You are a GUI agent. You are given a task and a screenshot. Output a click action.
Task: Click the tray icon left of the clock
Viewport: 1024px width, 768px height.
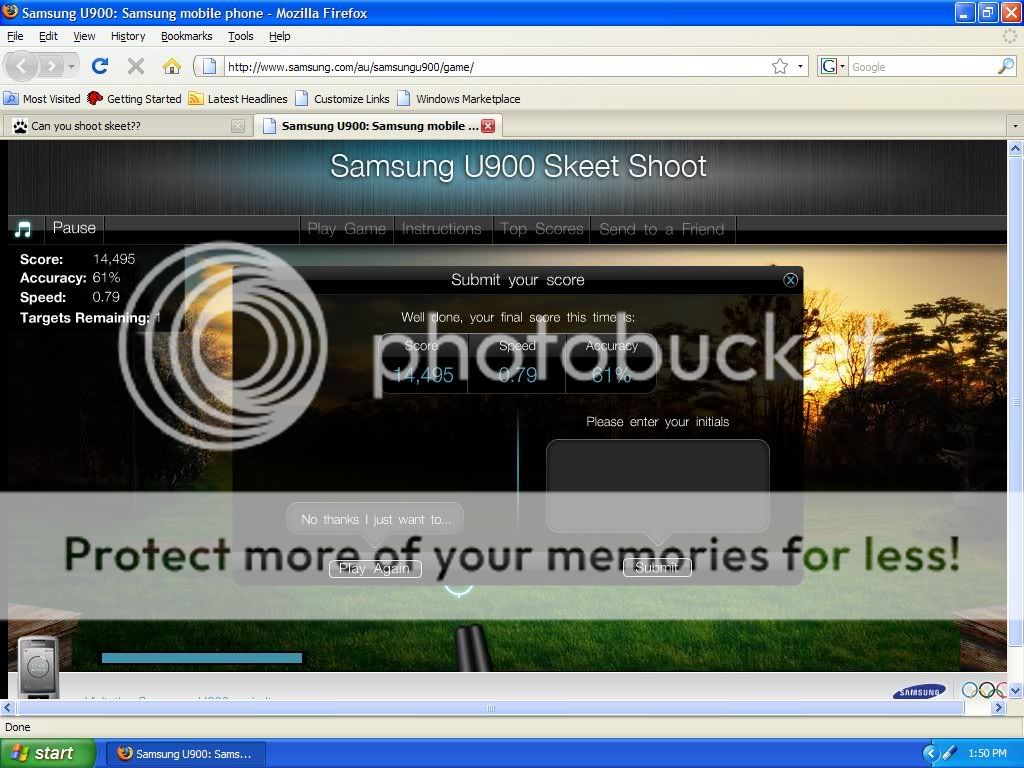[950, 754]
